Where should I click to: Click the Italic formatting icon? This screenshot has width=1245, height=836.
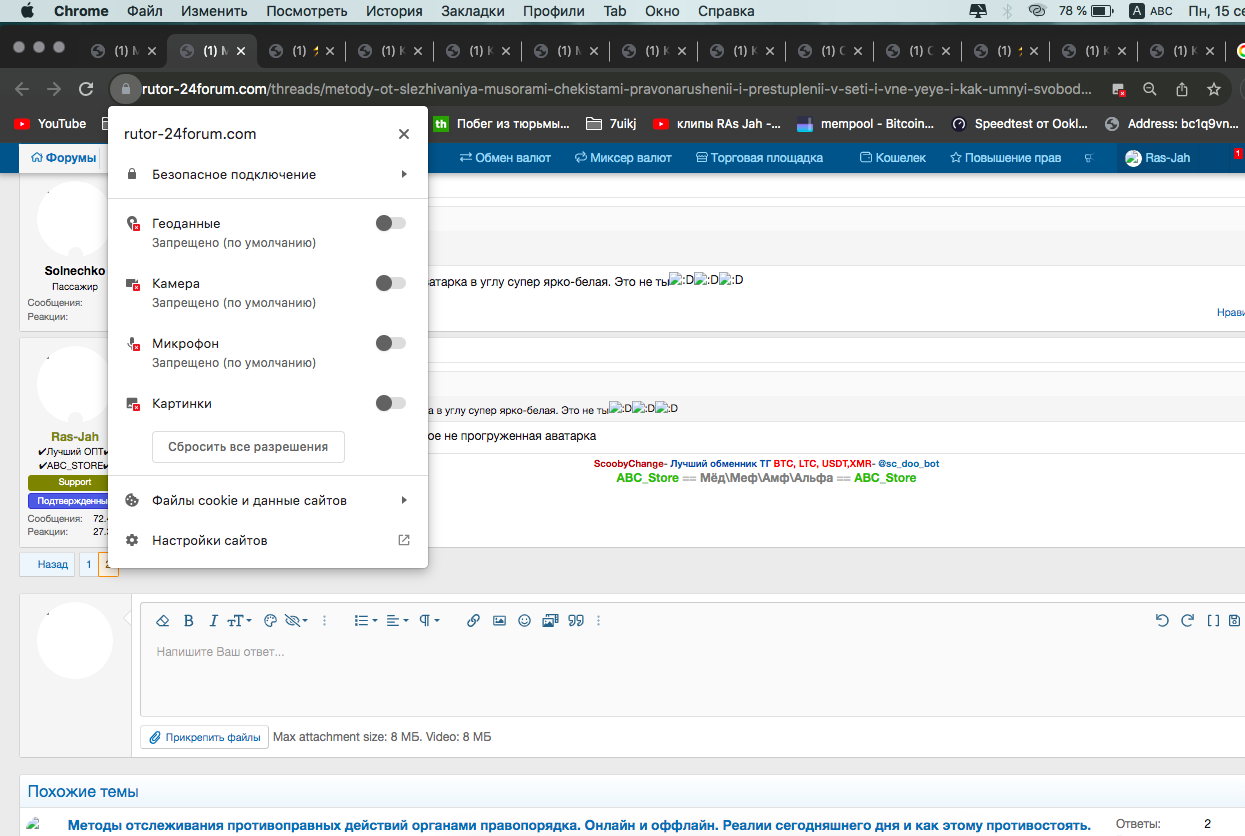point(213,621)
